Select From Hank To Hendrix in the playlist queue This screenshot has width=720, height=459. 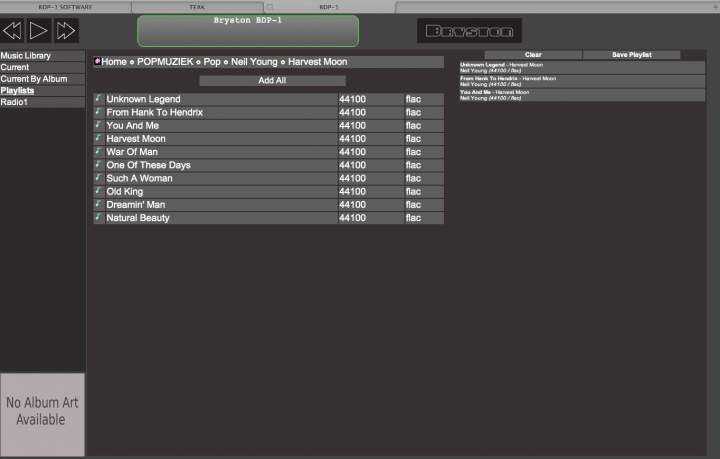582,81
